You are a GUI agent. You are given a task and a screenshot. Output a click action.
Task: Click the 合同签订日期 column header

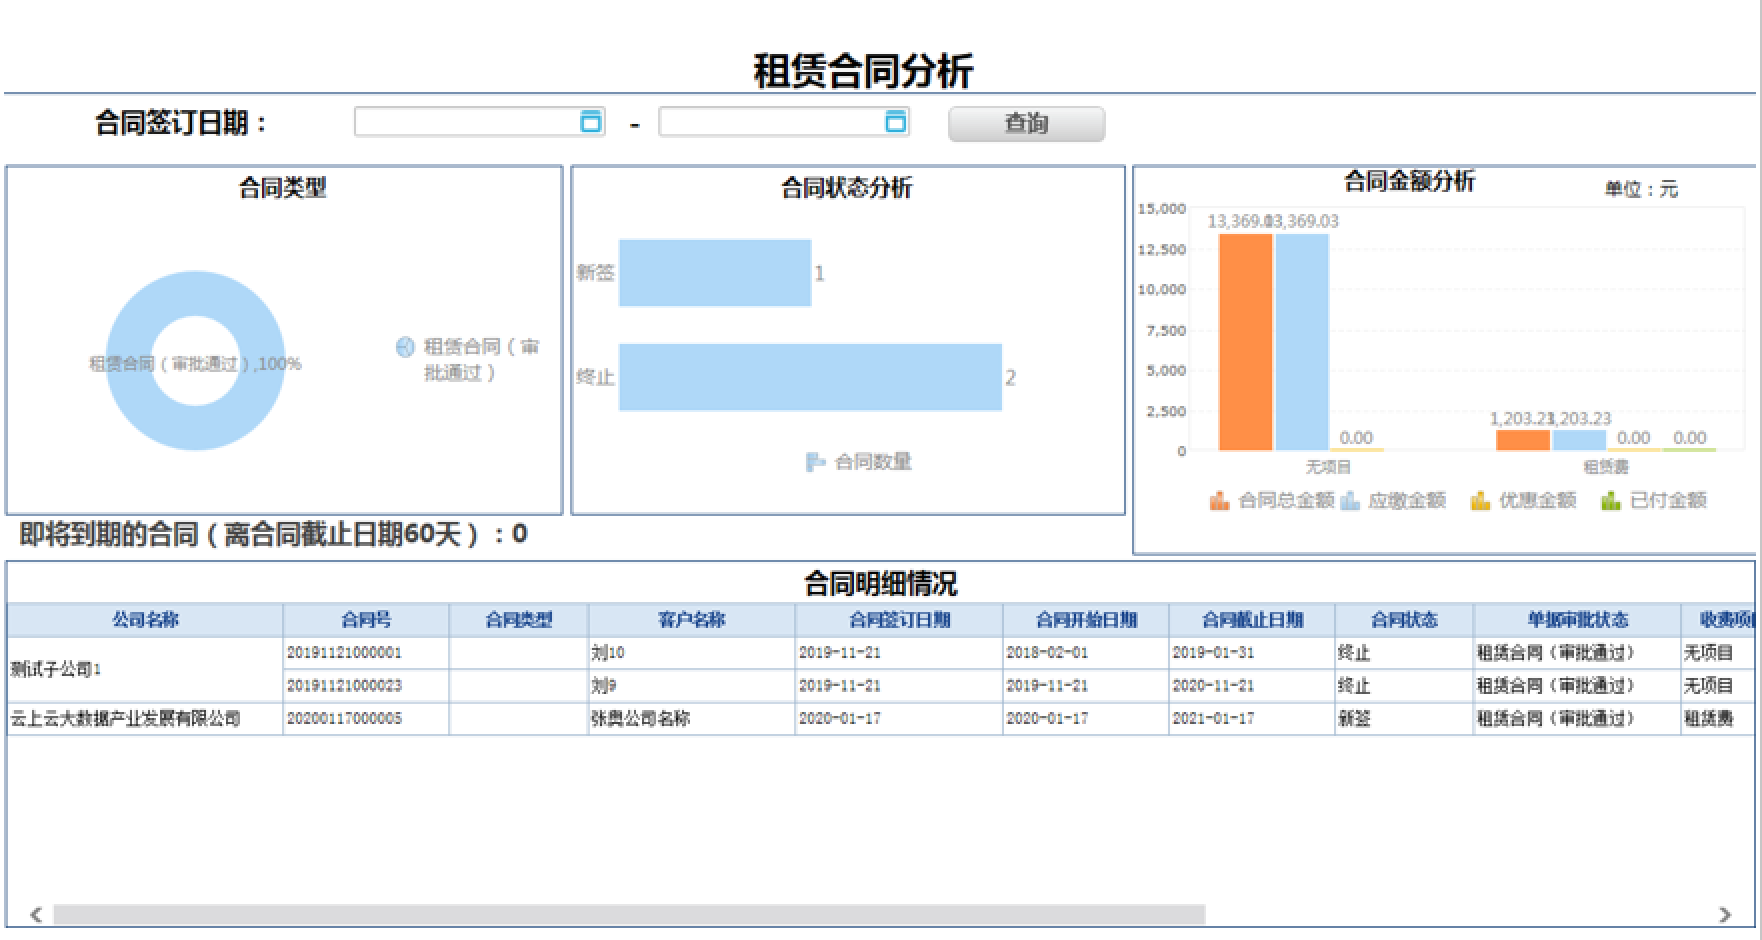899,620
